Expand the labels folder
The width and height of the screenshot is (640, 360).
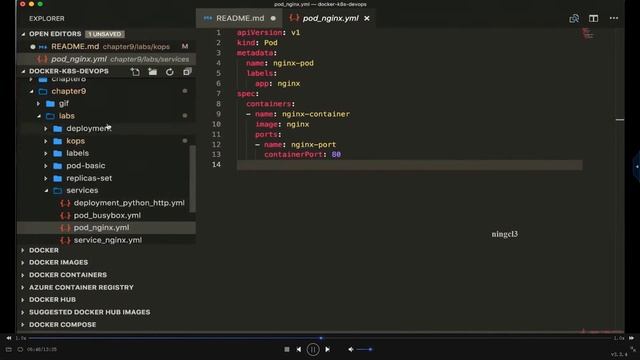pos(46,153)
